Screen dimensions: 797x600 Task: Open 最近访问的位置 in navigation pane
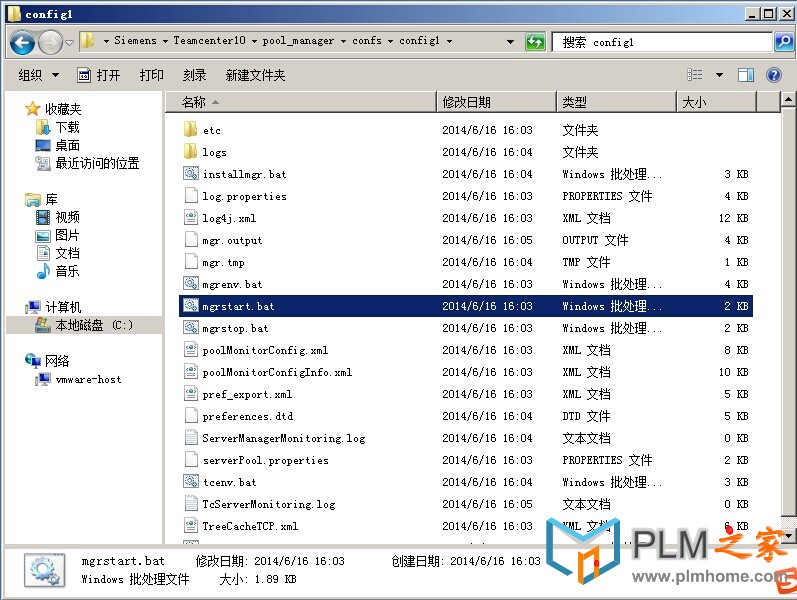coord(87,163)
